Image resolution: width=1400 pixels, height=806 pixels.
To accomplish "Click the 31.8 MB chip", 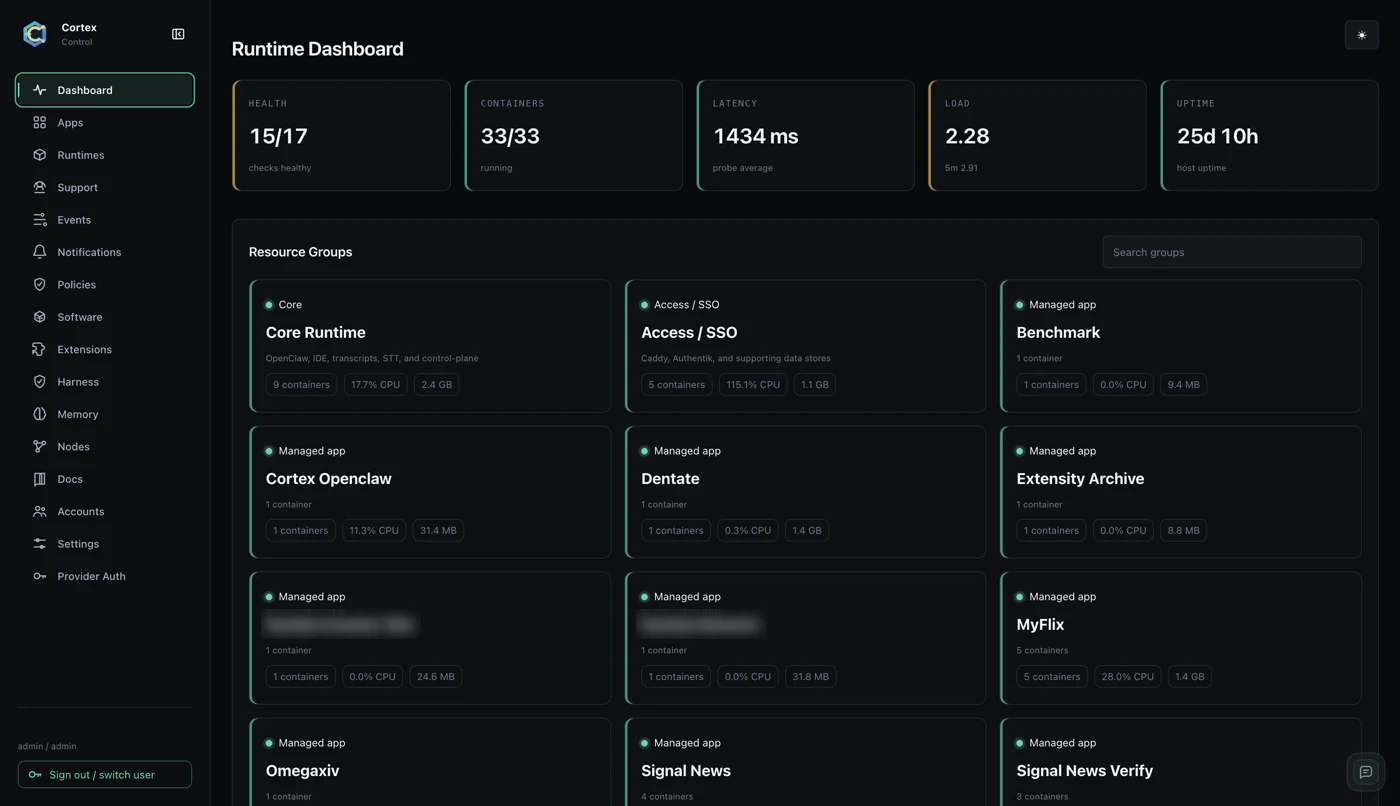I will click(x=810, y=676).
